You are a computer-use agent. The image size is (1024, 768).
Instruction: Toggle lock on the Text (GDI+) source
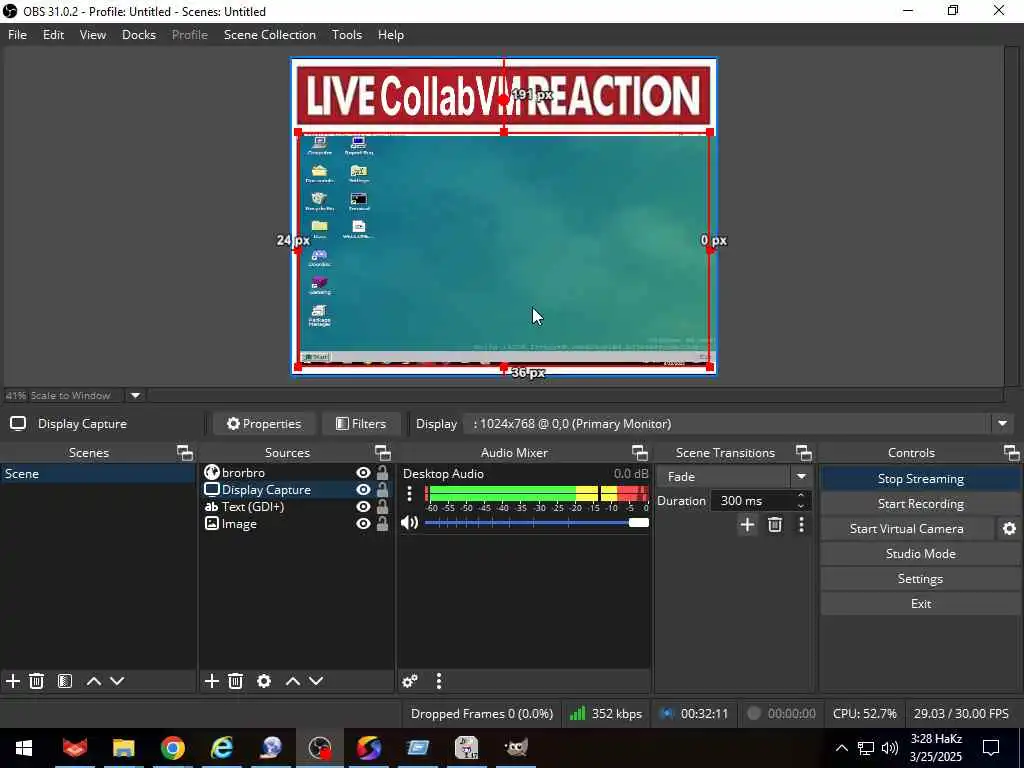coord(382,507)
